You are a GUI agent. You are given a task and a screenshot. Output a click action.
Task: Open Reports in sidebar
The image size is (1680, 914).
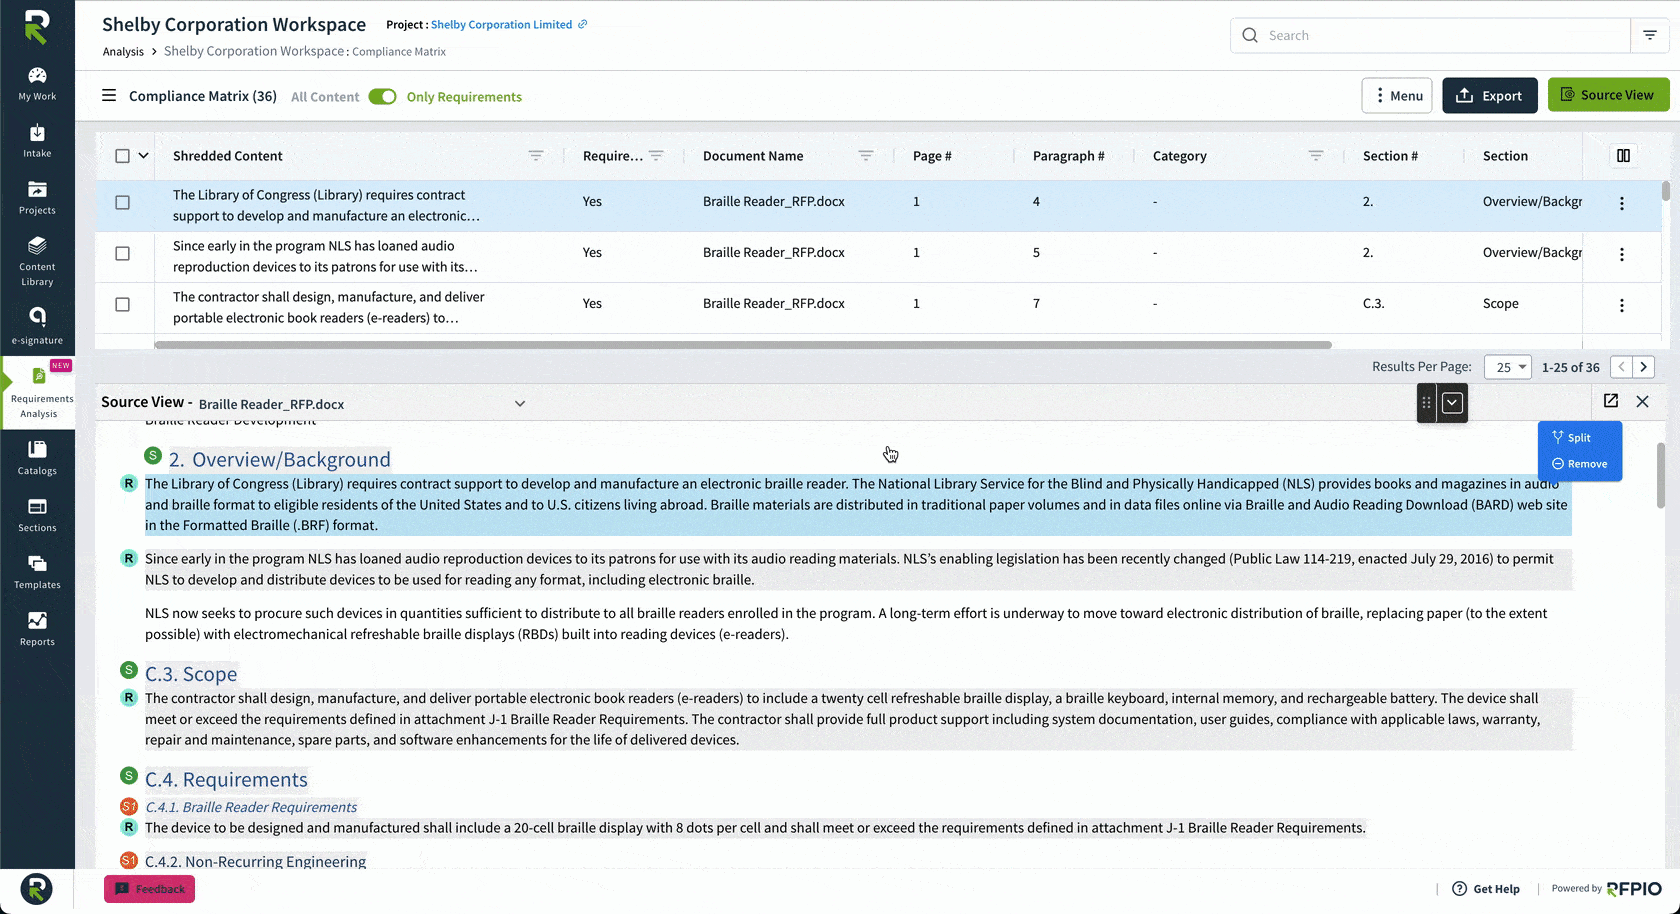37,629
